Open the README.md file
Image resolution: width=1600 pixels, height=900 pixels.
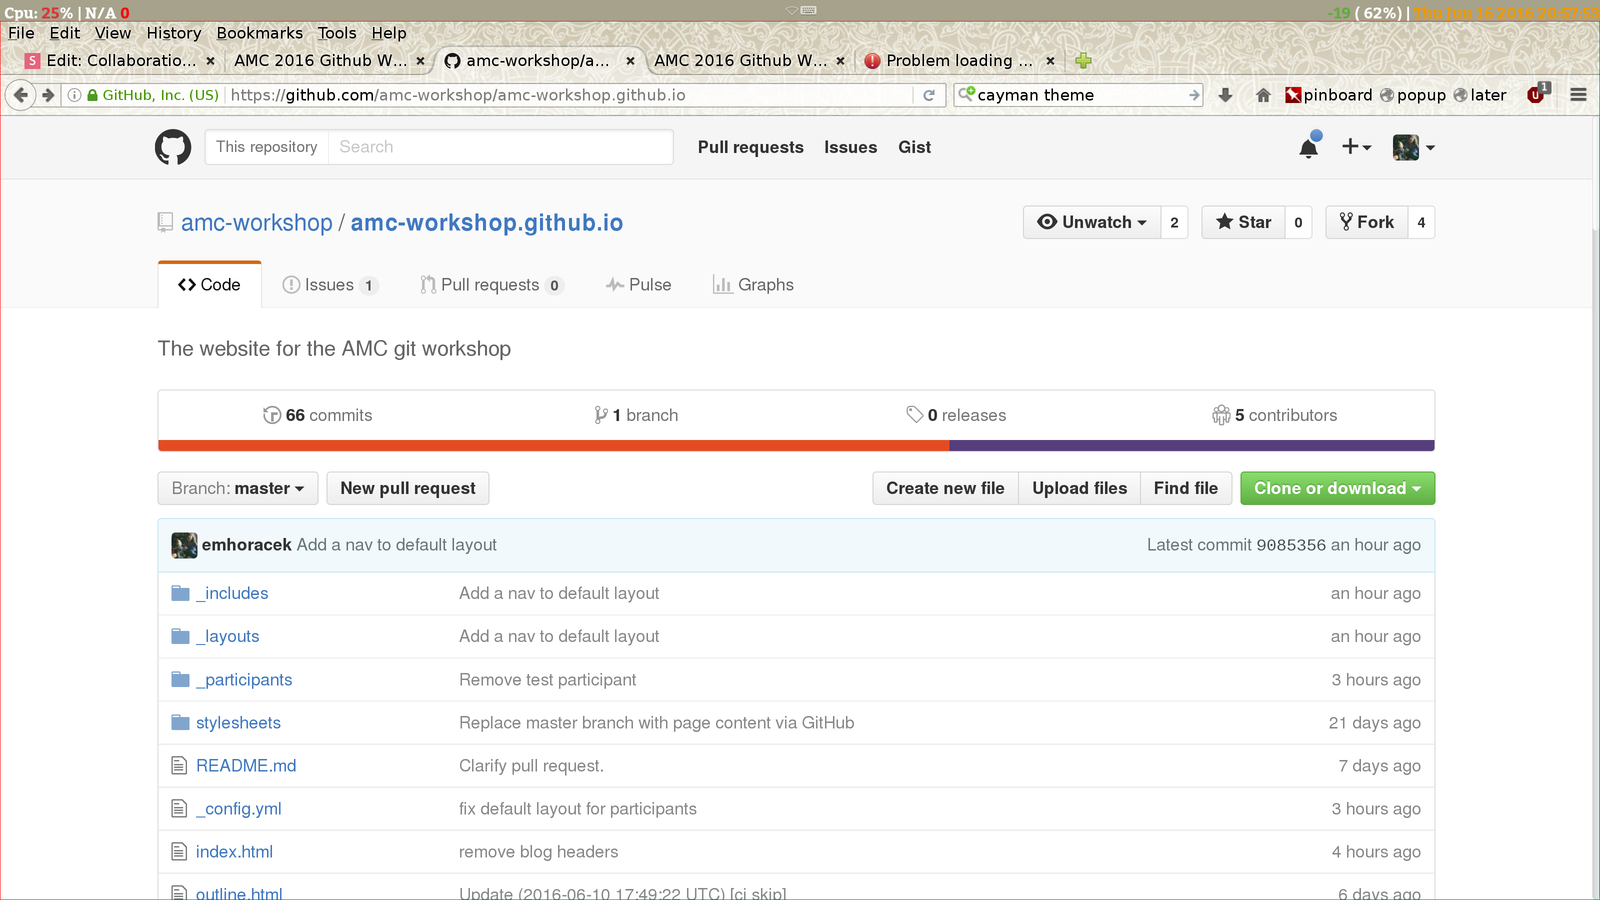click(x=246, y=765)
